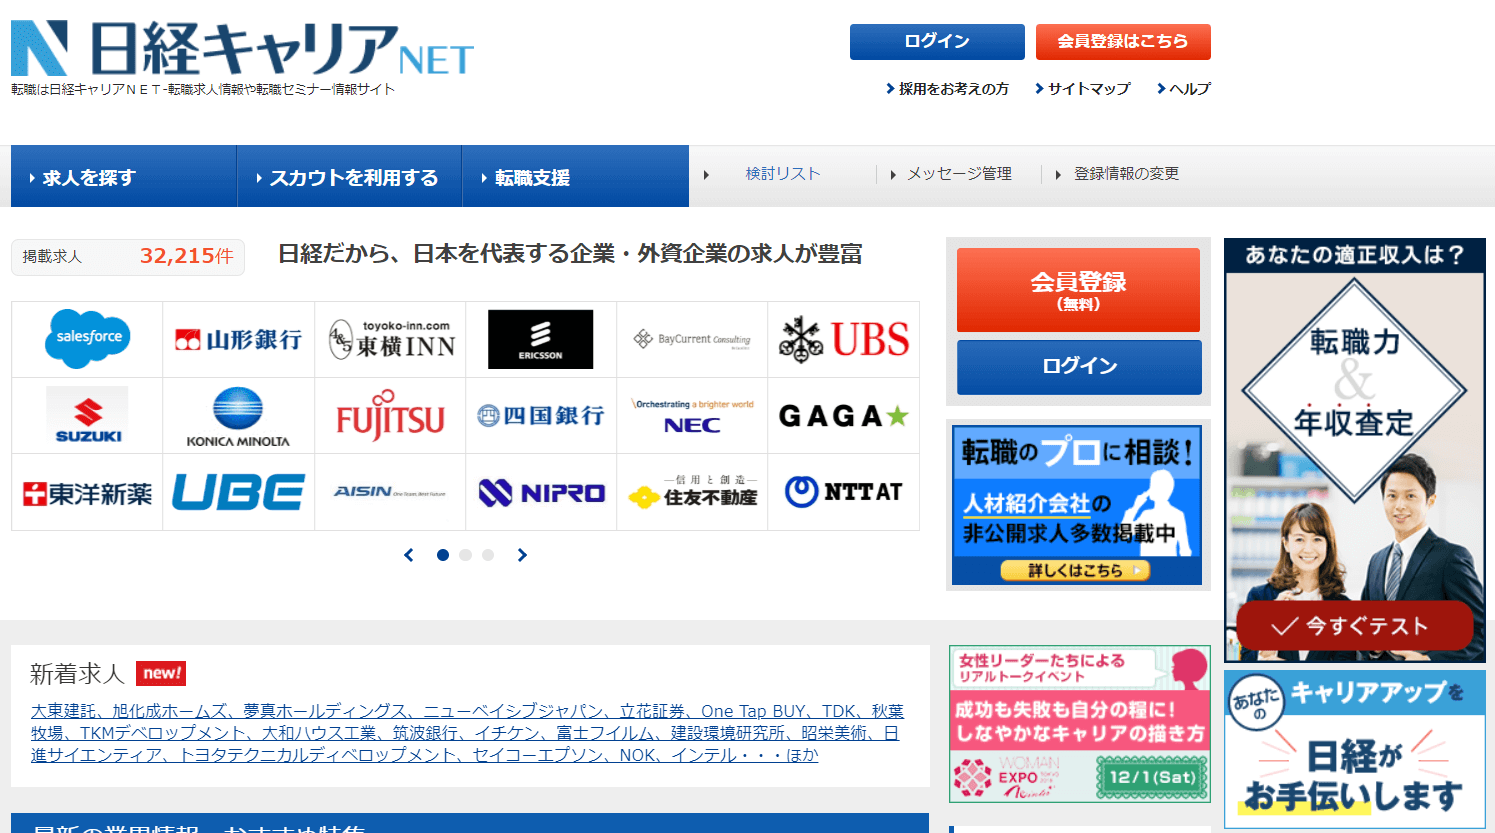Select the Ericsson logo tile

point(540,339)
